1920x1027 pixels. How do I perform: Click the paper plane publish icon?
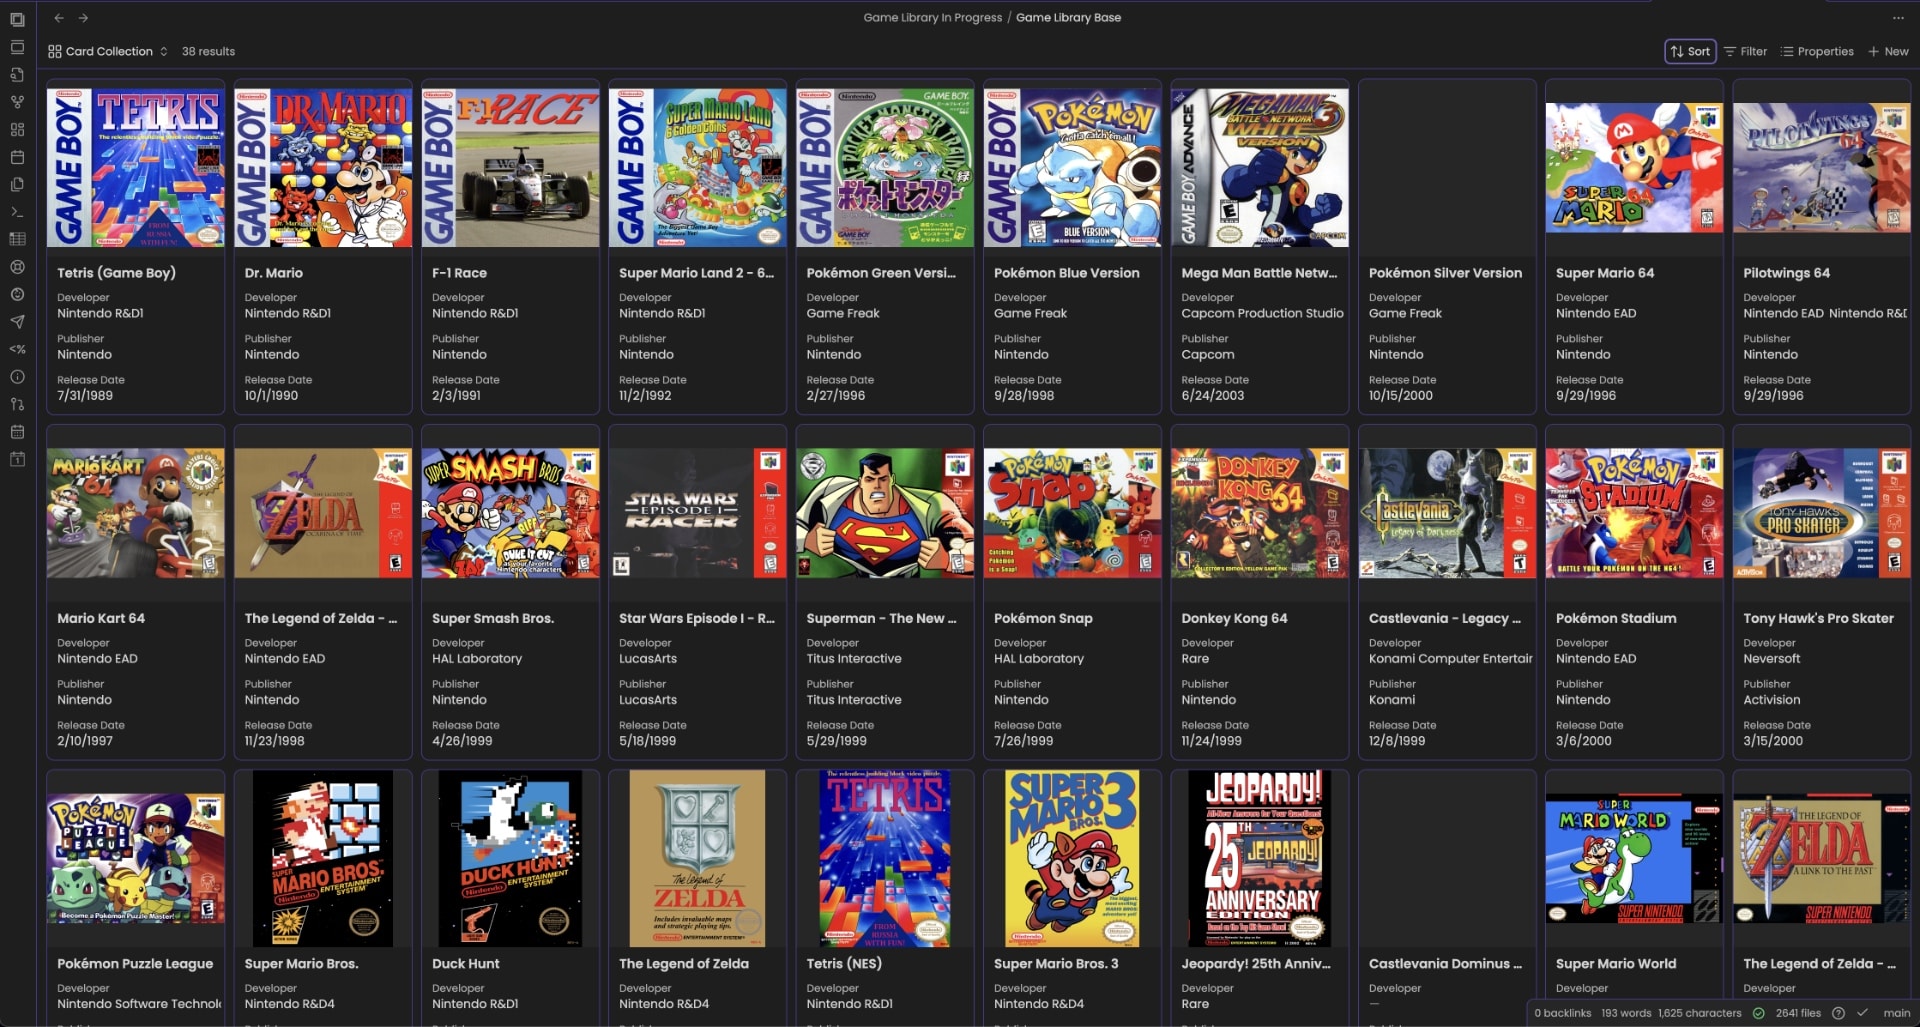(x=16, y=322)
